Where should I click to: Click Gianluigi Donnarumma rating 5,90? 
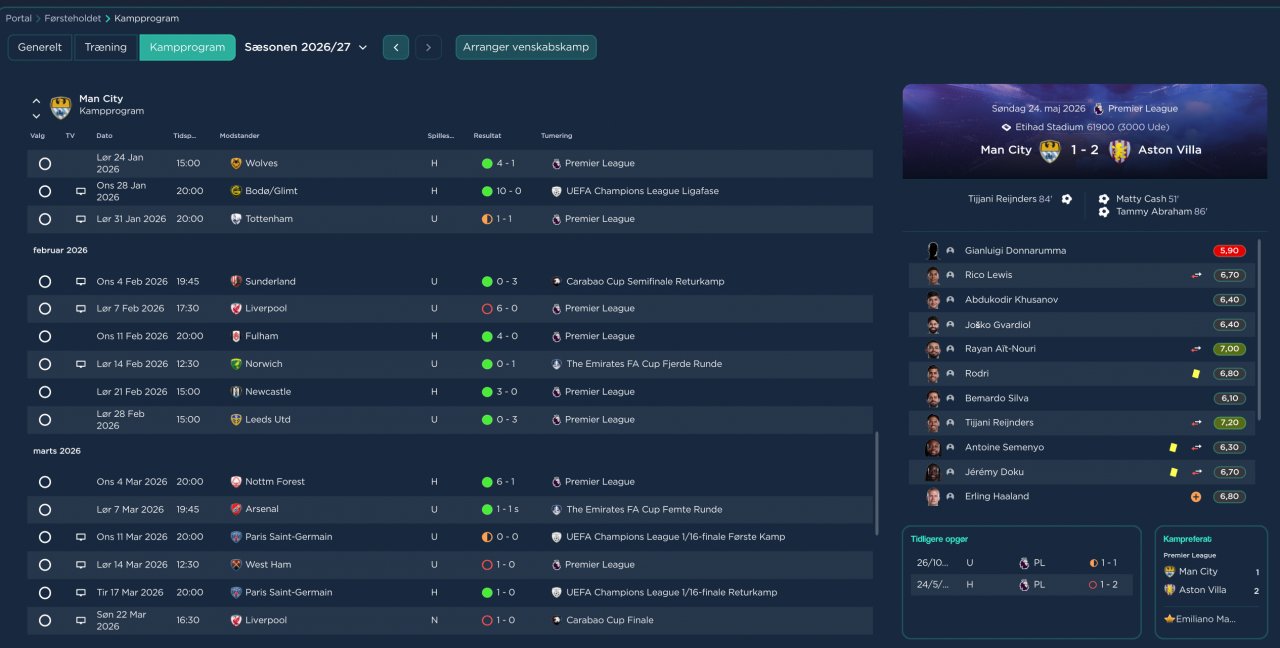[1230, 251]
